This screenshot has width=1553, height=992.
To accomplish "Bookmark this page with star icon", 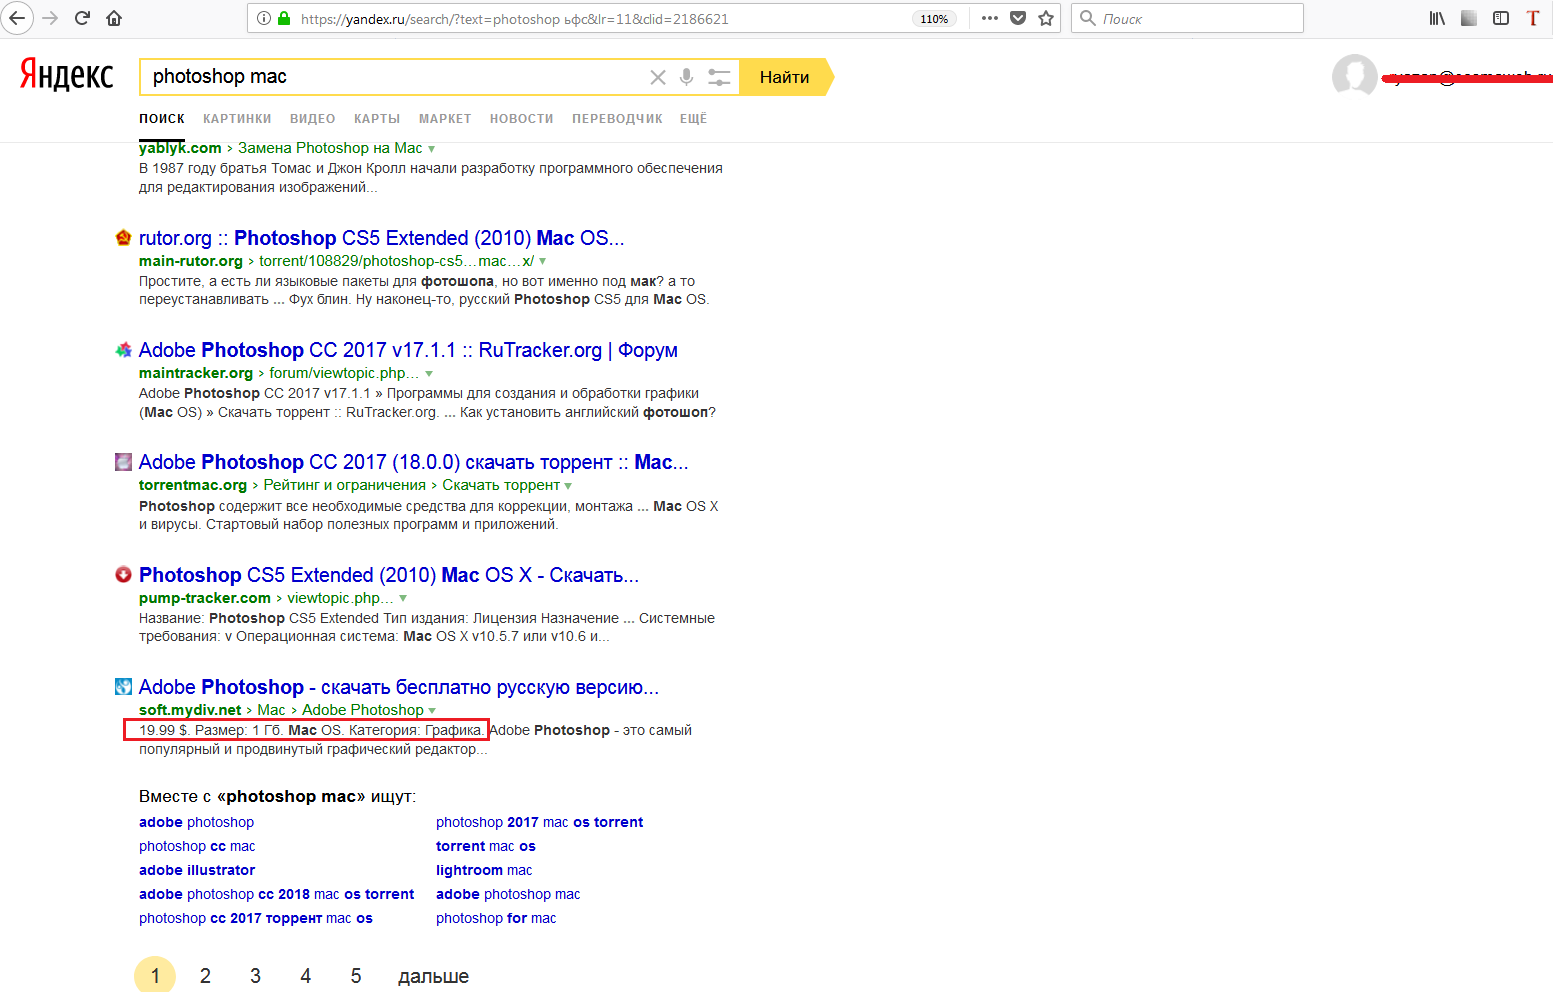I will click(x=1046, y=18).
